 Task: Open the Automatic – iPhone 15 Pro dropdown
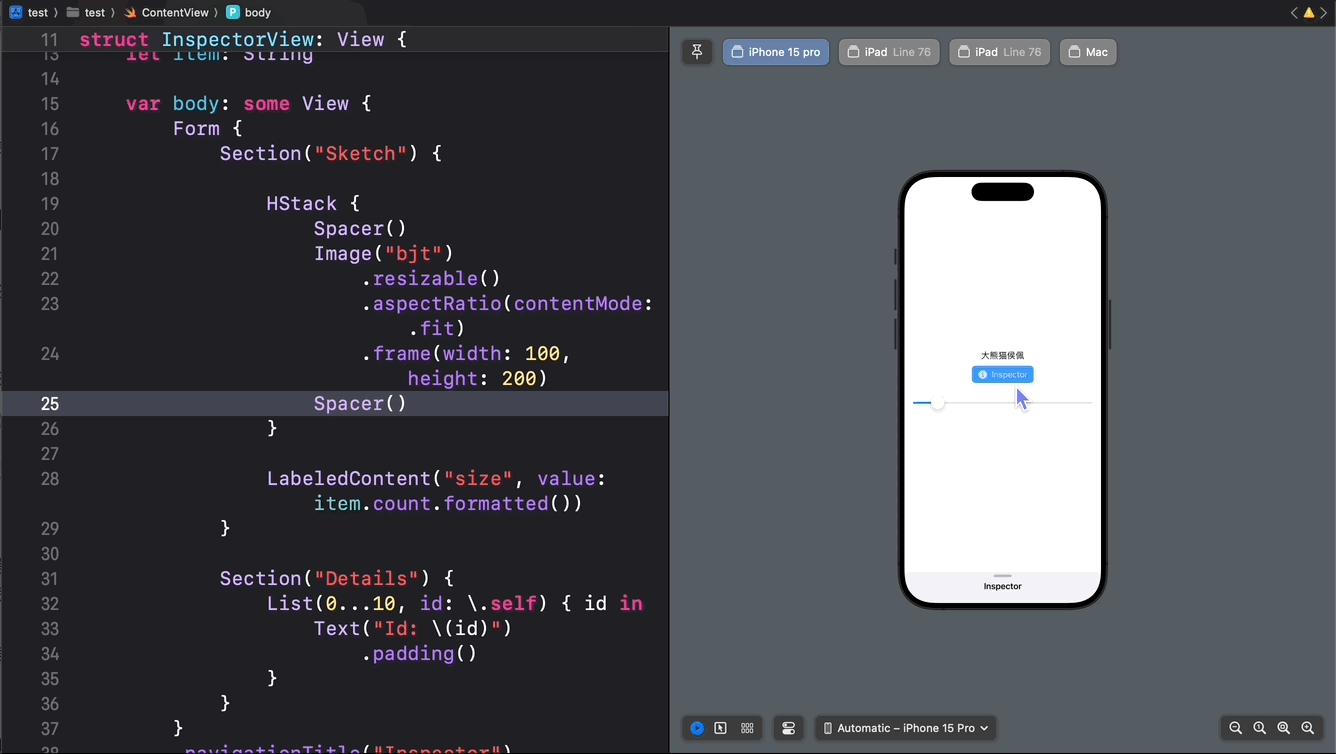906,728
